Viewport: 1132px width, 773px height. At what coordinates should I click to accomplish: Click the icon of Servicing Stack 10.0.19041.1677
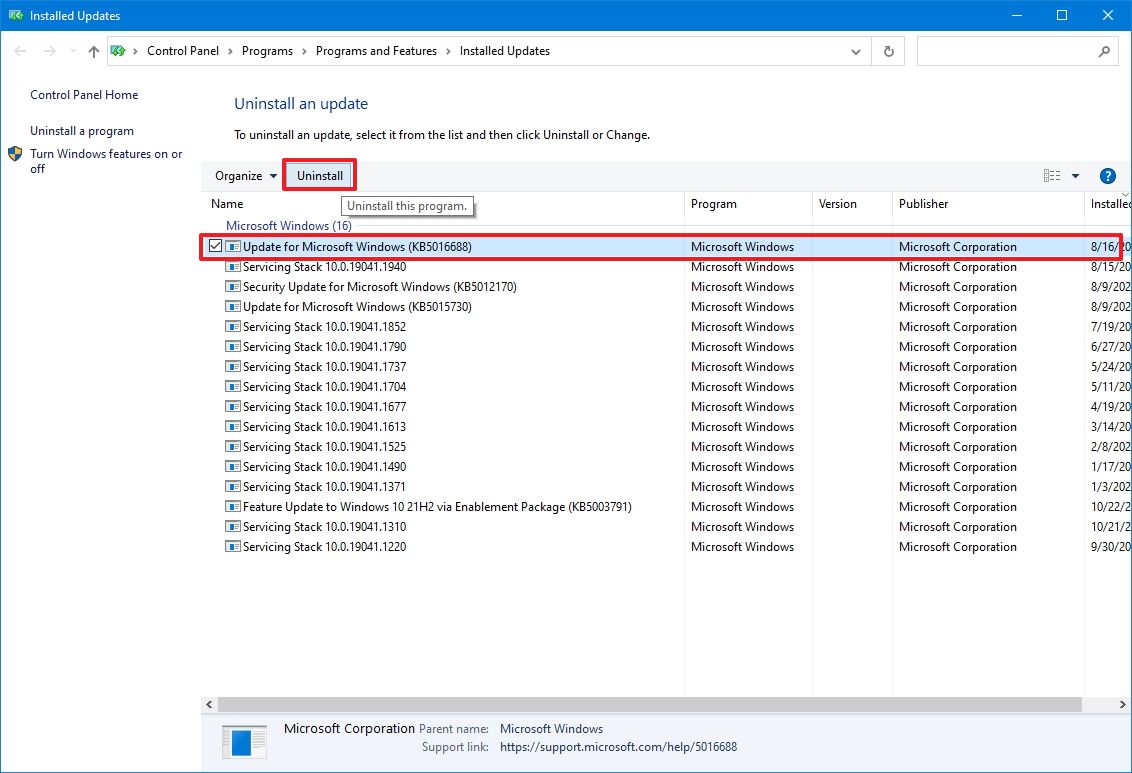pos(232,407)
